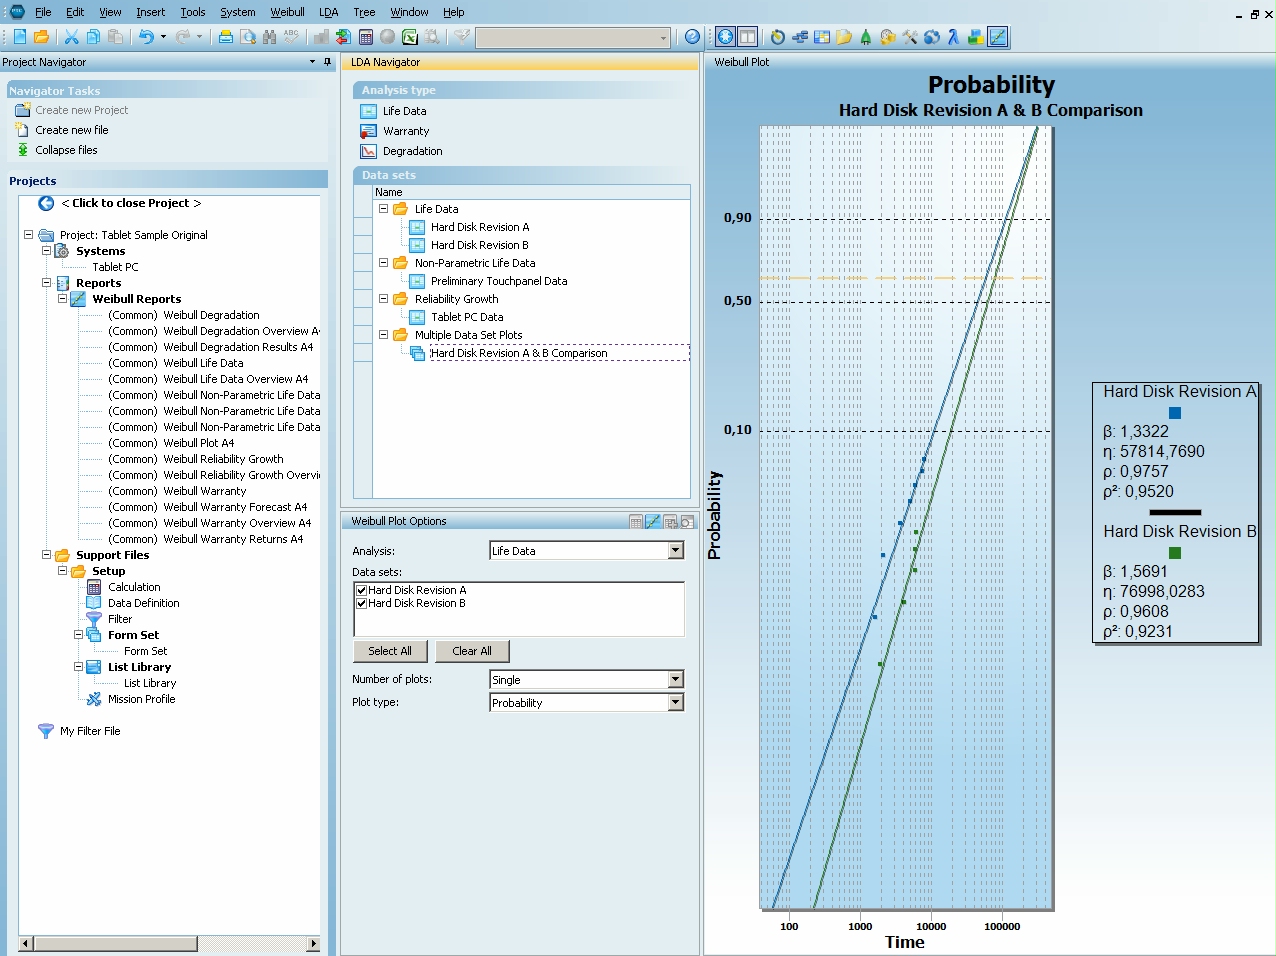Click the lambda icon in the toolbar
The image size is (1276, 956).
point(953,37)
